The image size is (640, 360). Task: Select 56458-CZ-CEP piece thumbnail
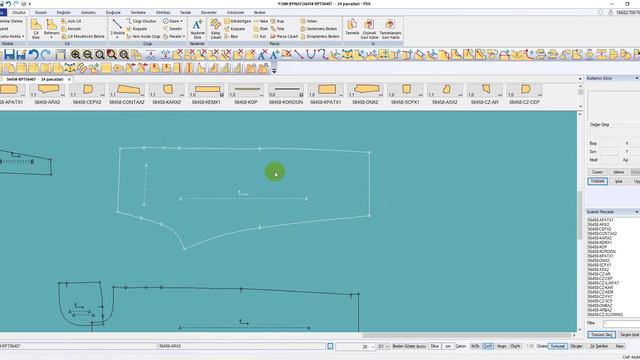point(524,94)
